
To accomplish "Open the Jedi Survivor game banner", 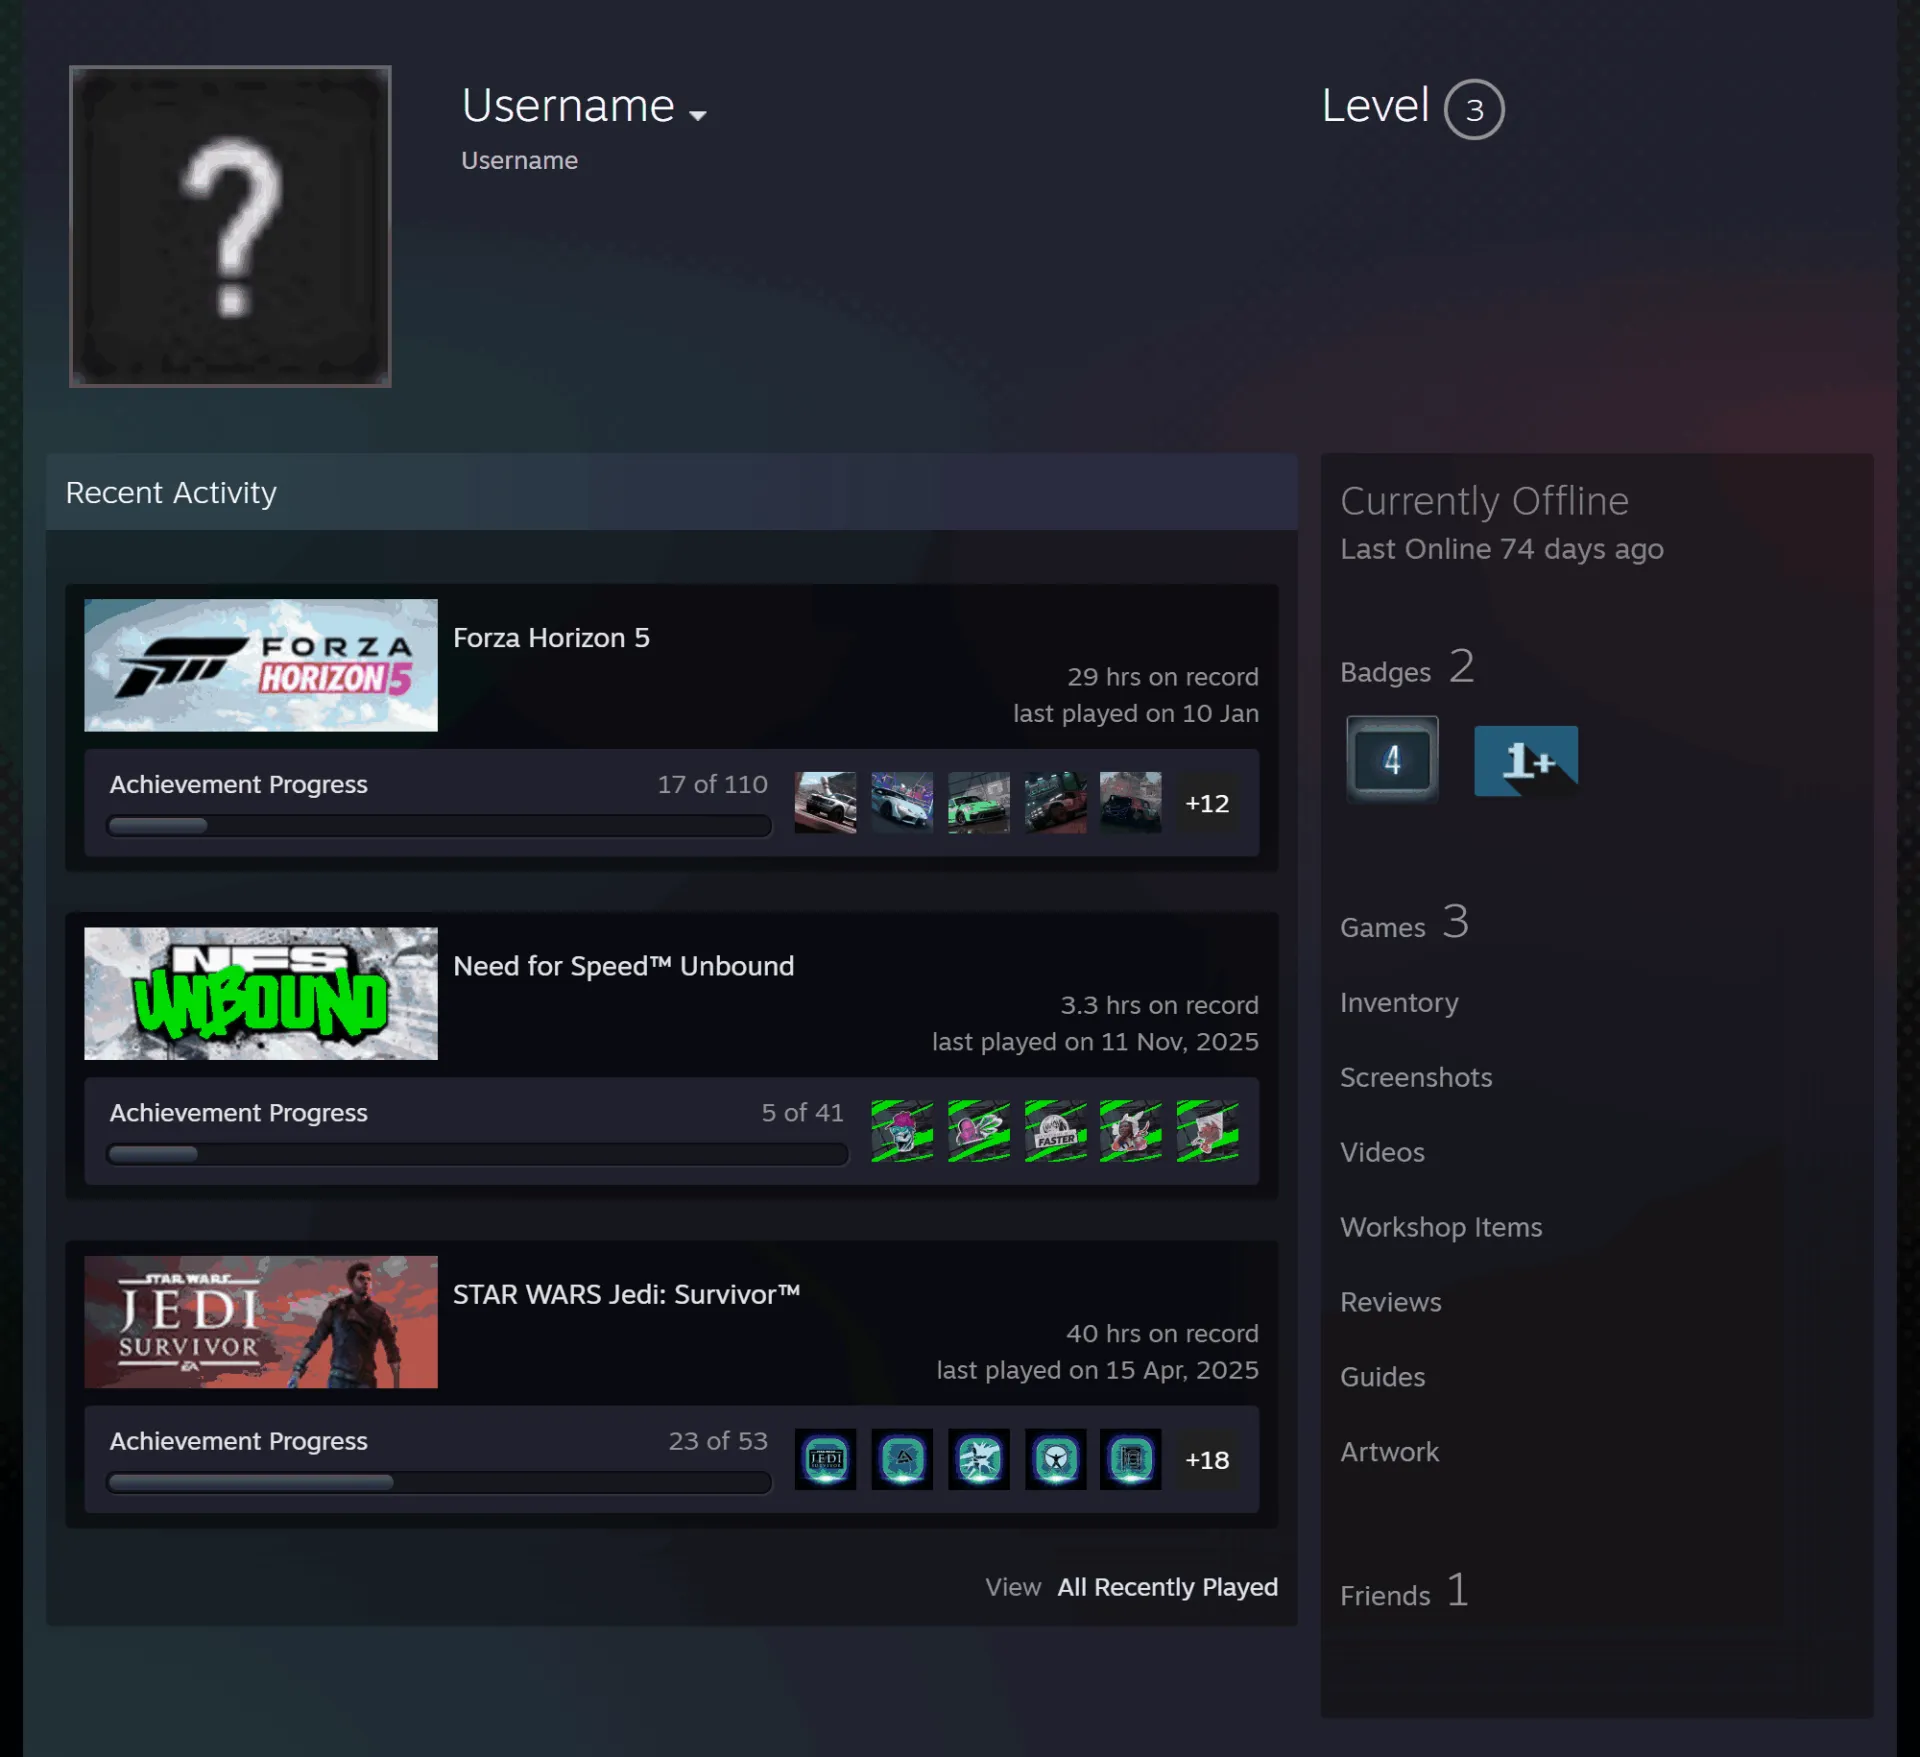I will coord(261,1321).
